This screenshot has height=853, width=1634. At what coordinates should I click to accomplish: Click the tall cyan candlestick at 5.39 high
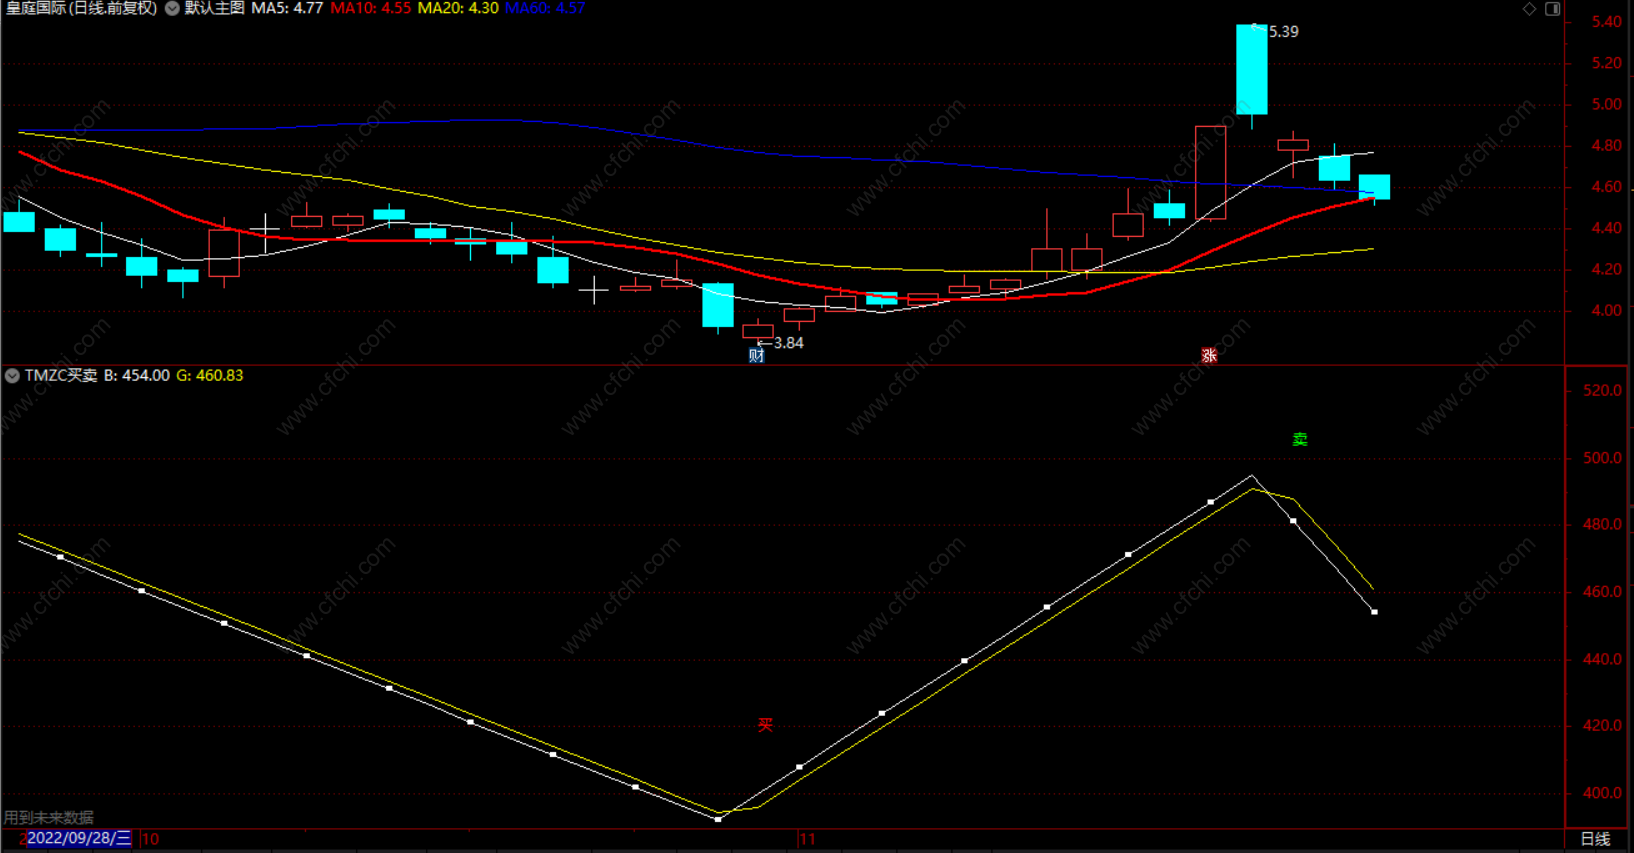point(1252,70)
